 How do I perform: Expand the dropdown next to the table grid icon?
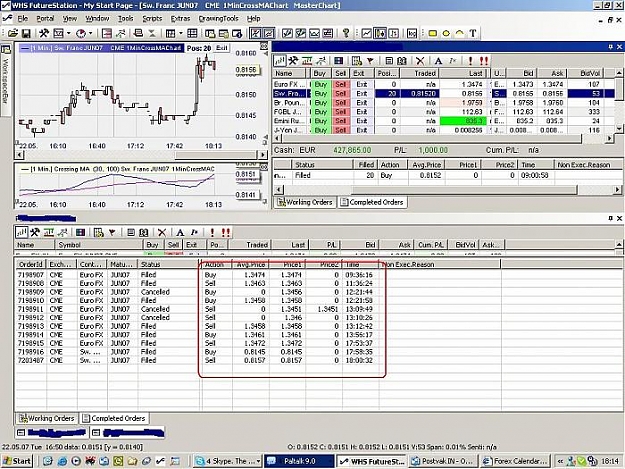(181, 33)
